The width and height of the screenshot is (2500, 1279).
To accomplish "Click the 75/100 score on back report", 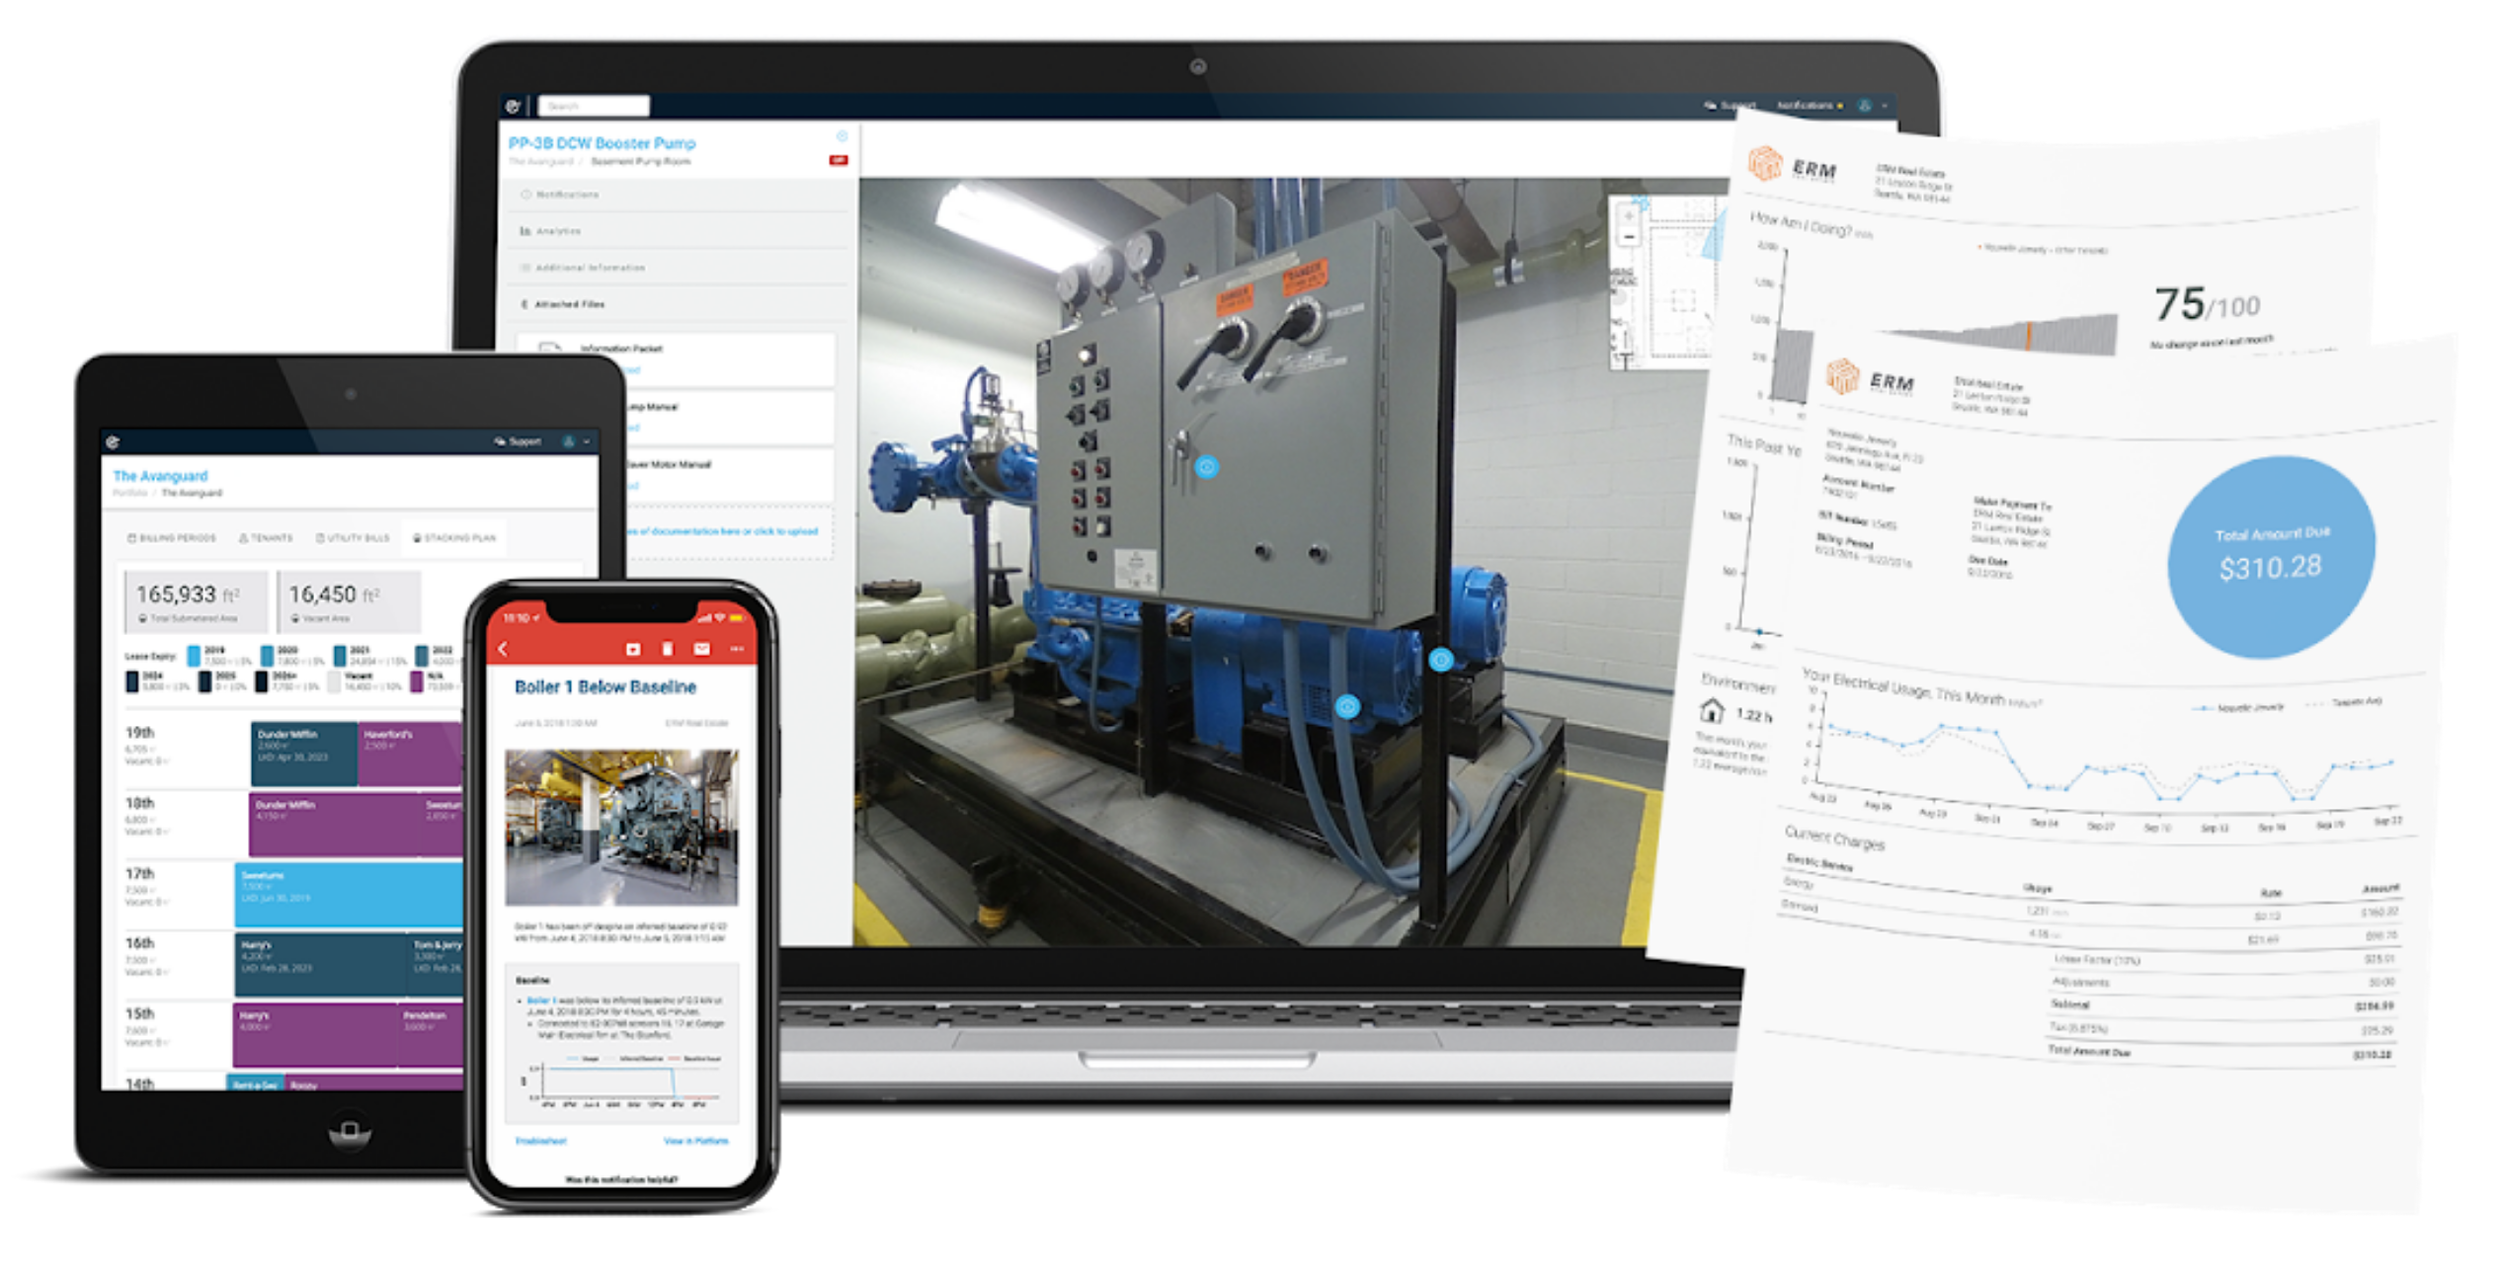I will coord(2205,304).
